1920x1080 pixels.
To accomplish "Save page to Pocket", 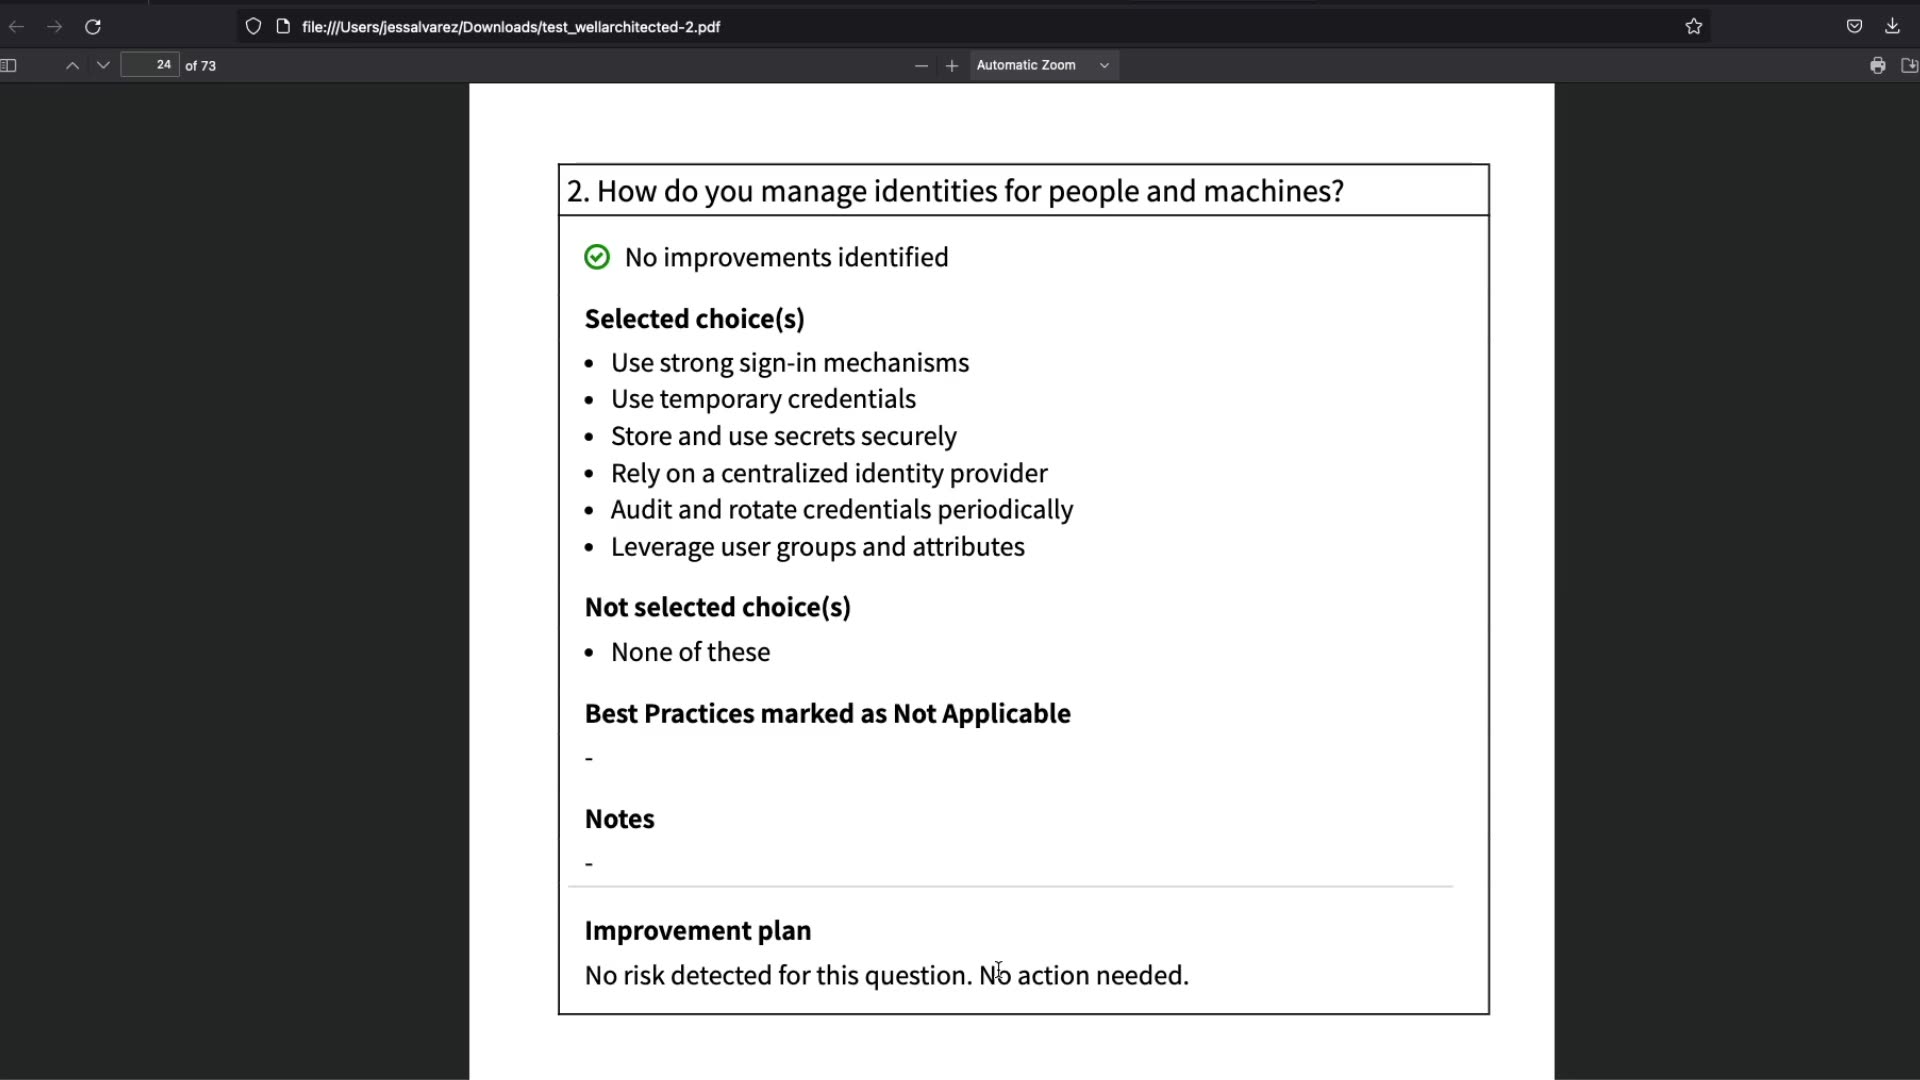I will coord(1854,27).
